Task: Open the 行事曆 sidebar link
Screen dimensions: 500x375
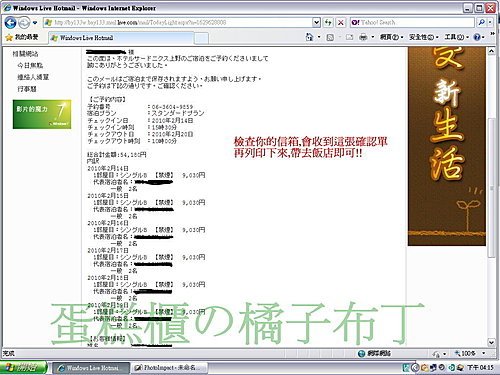Action: click(x=27, y=89)
